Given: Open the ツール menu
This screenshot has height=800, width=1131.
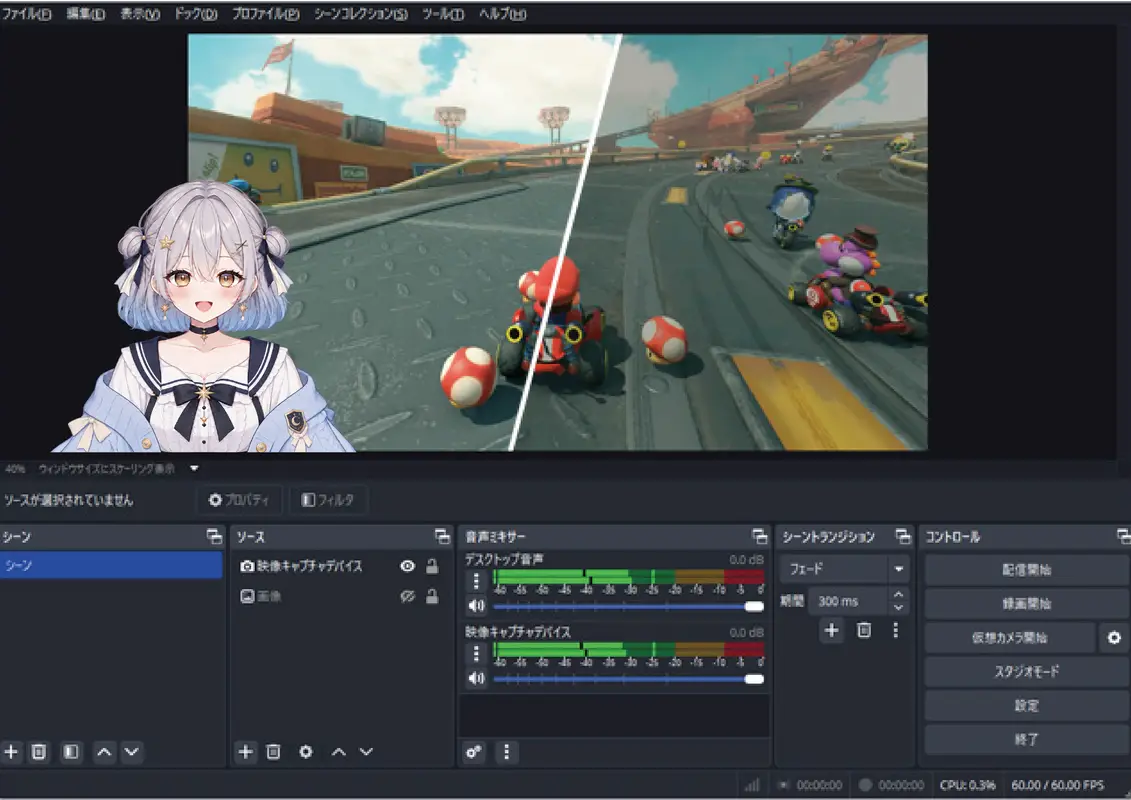Looking at the screenshot, I should [443, 14].
